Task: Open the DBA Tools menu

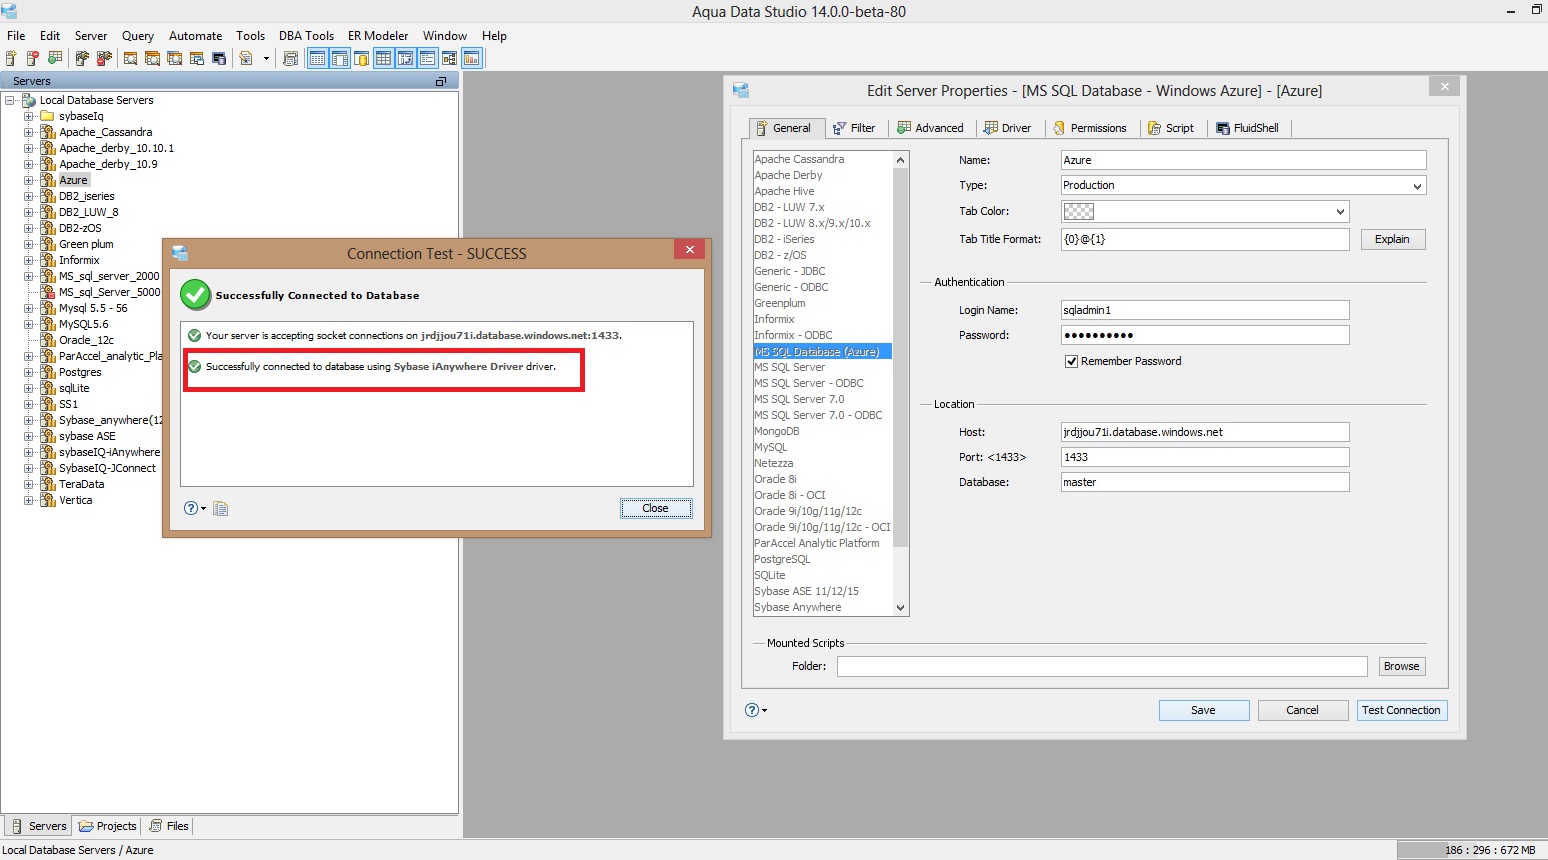Action: (306, 35)
